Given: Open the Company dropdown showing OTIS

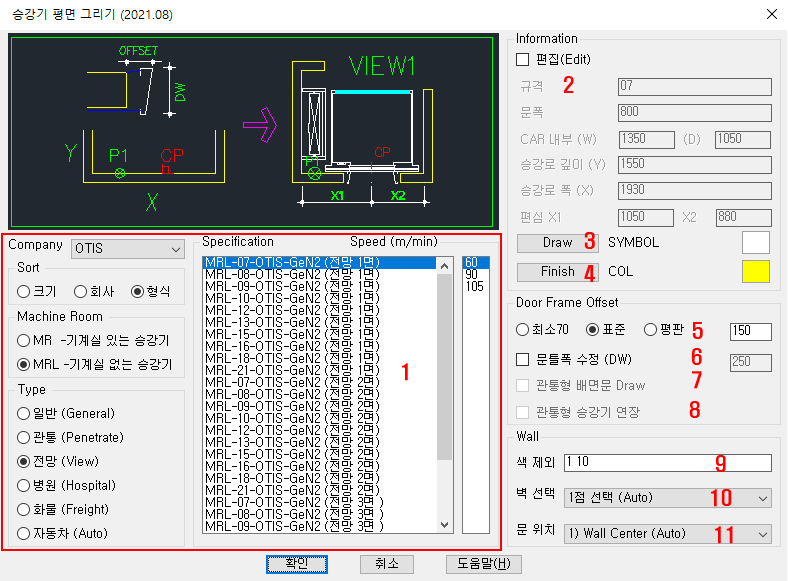Looking at the screenshot, I should tap(128, 249).
